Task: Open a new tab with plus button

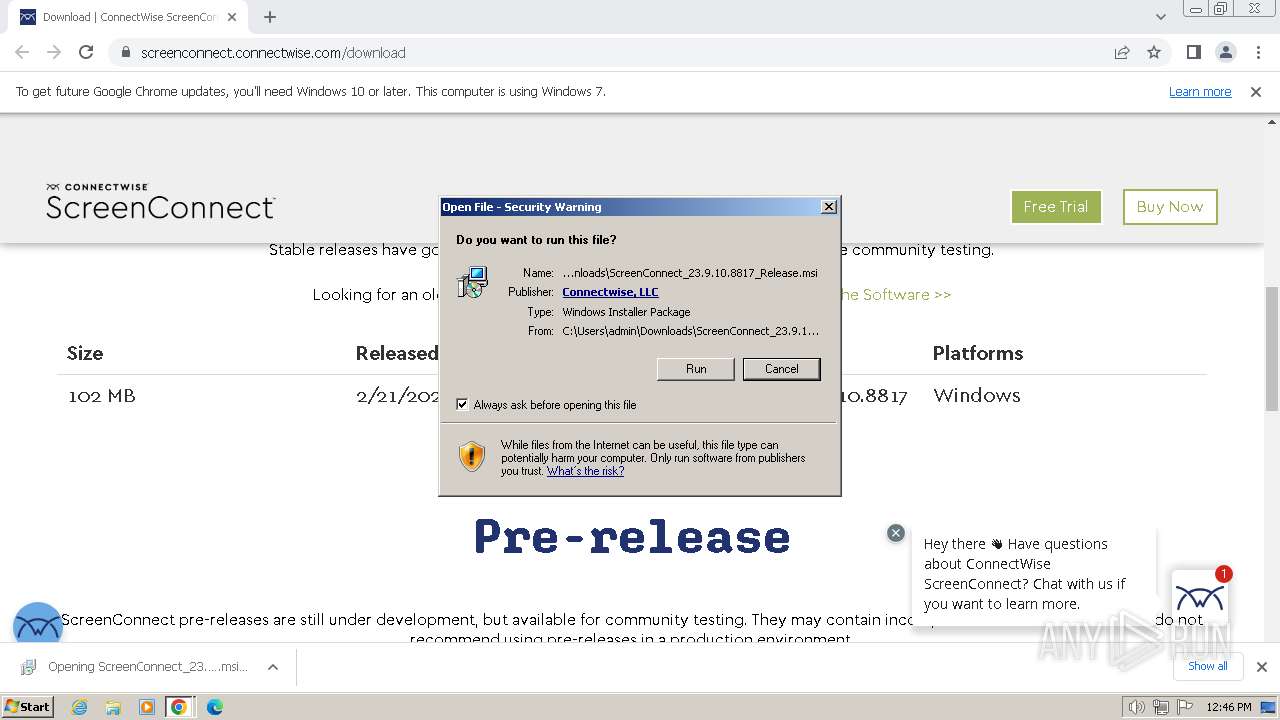Action: [x=270, y=17]
